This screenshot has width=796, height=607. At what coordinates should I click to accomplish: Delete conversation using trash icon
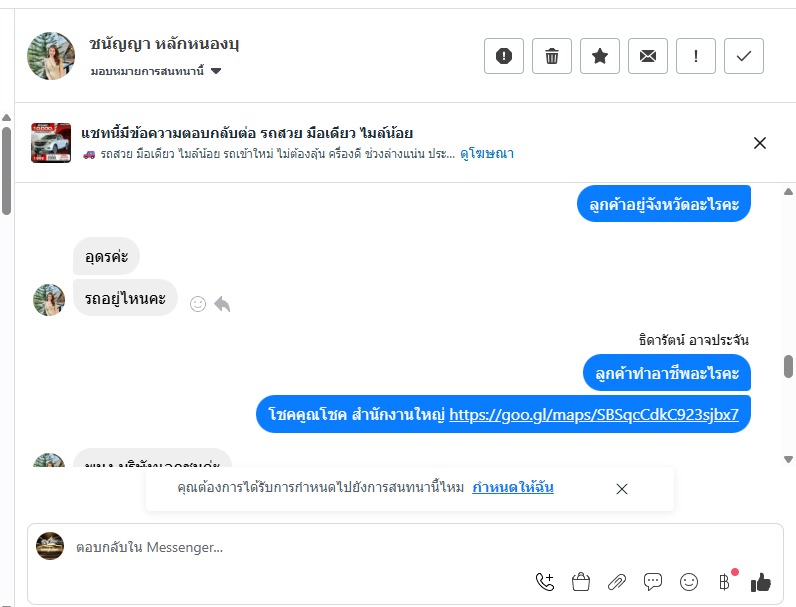(552, 56)
